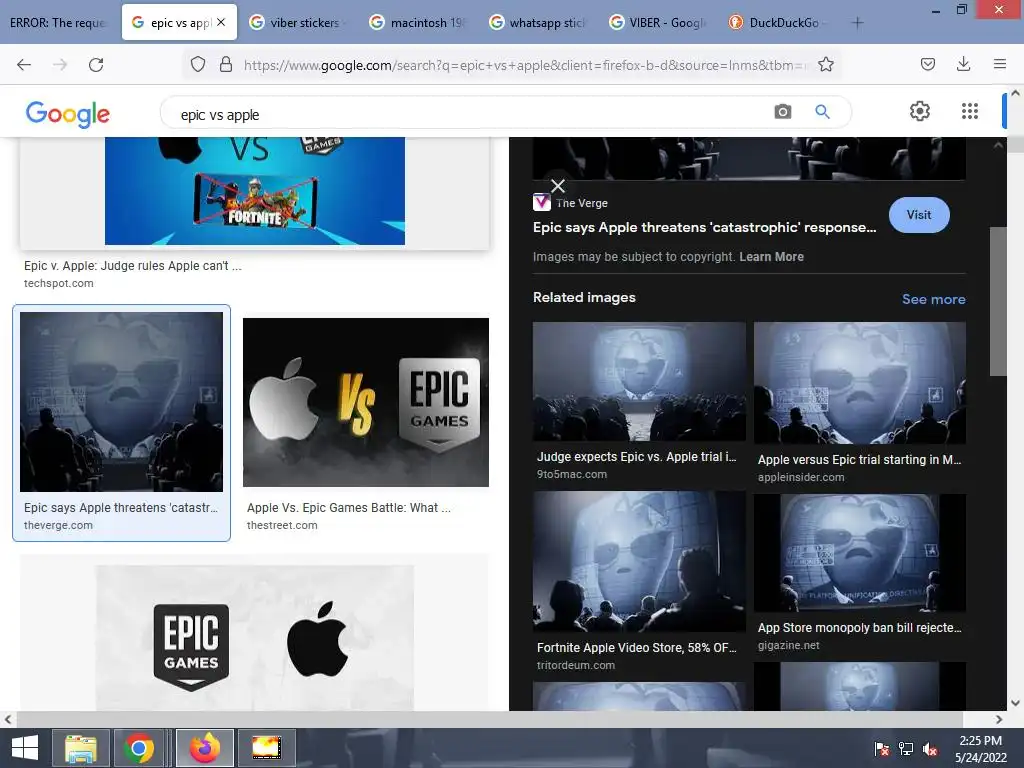Click the Apple versus Epic trial caption

pos(859,460)
